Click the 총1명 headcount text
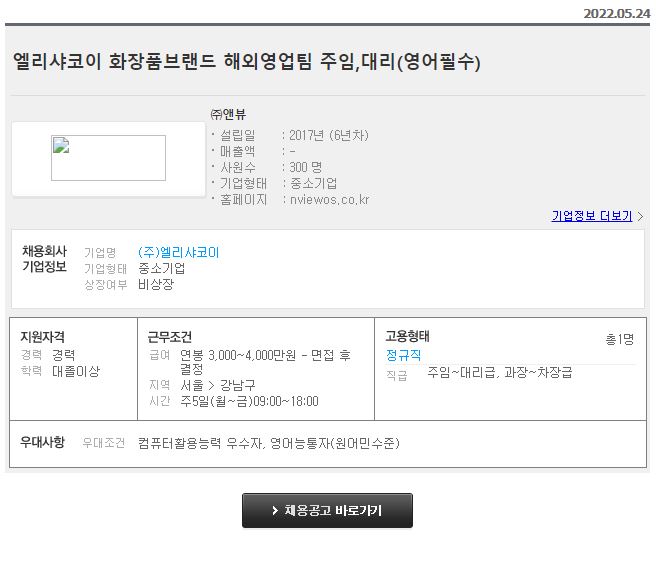Image resolution: width=656 pixels, height=566 pixels. 620,339
